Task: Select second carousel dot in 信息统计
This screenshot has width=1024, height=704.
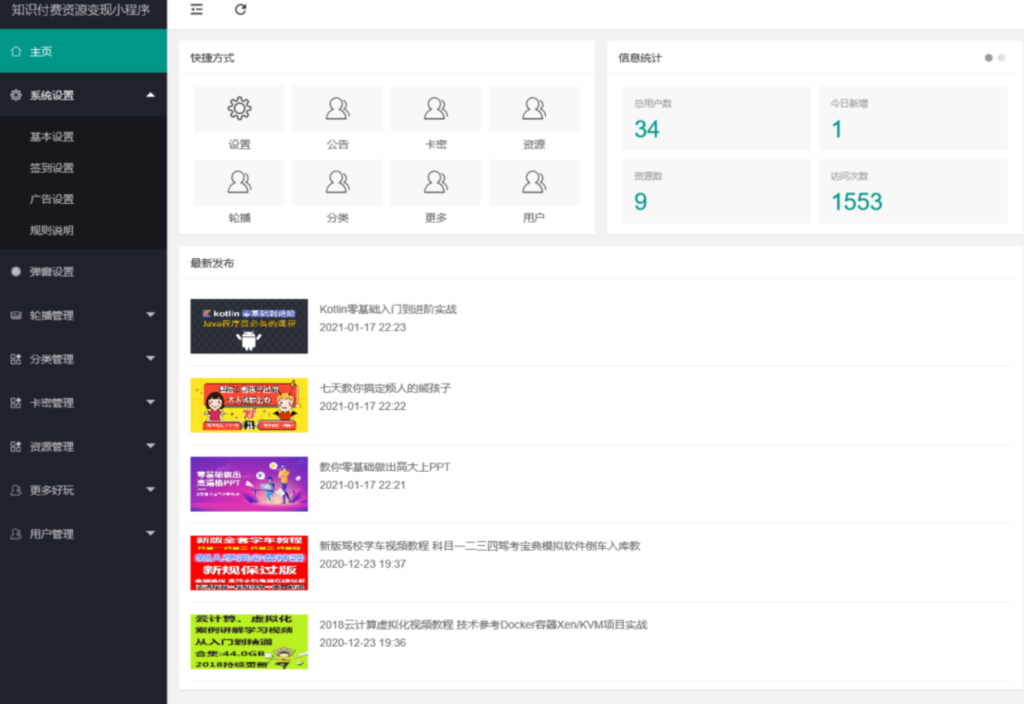Action: point(1001,58)
